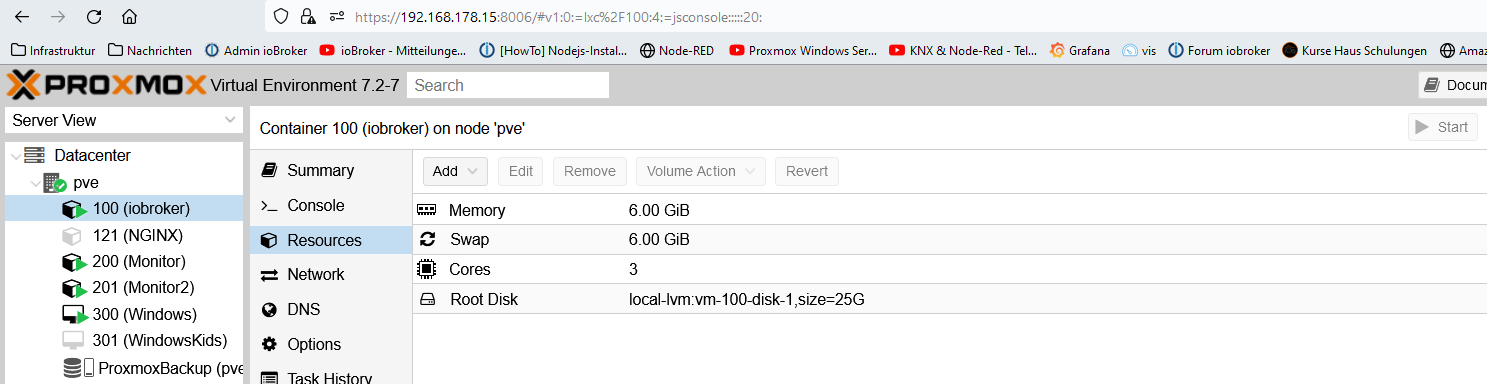Open the browser home page icon

coord(129,17)
